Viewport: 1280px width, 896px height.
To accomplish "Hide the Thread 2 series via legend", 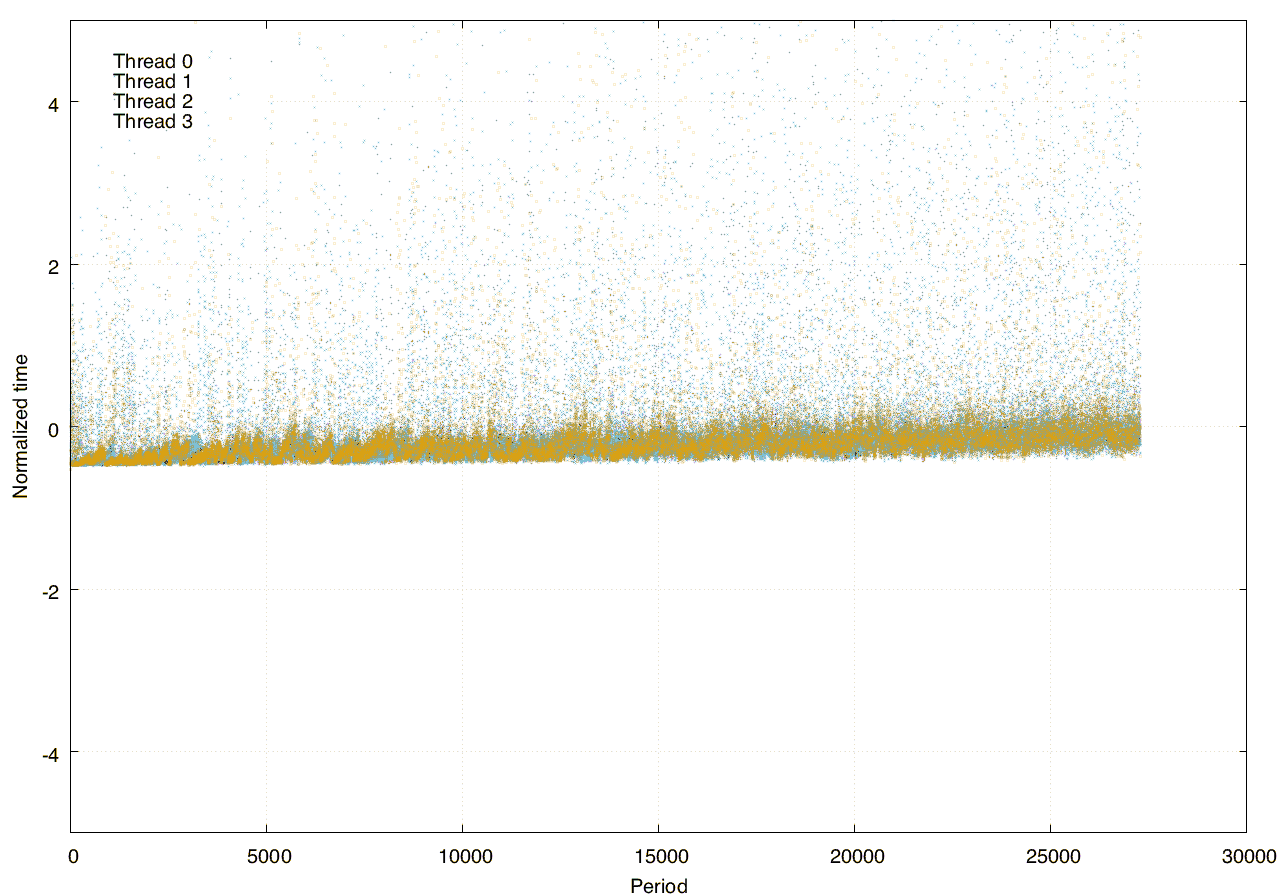I will click(x=152, y=101).
